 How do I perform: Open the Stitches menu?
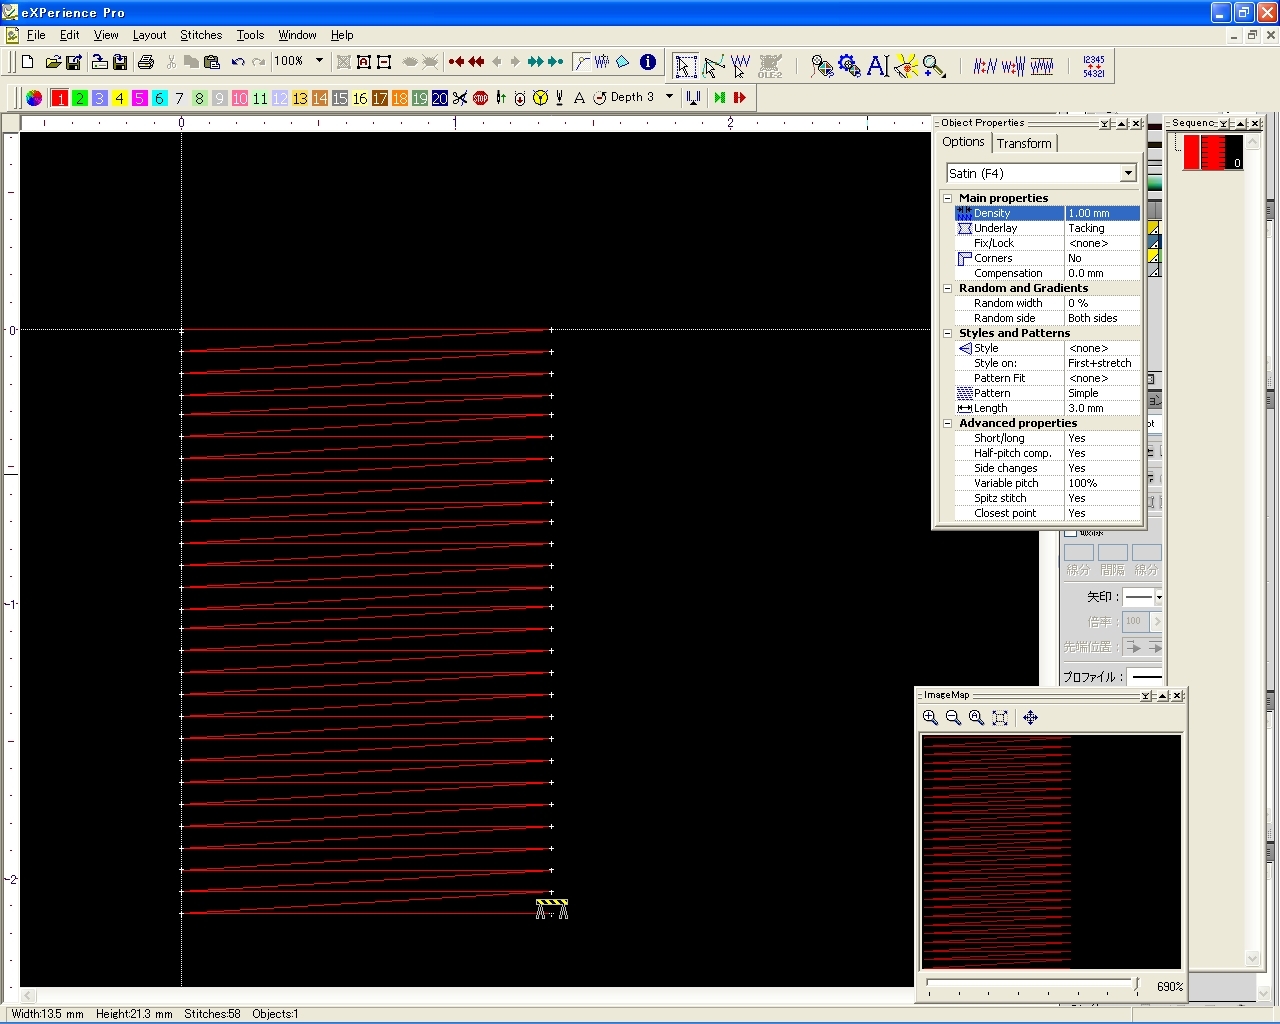[201, 35]
